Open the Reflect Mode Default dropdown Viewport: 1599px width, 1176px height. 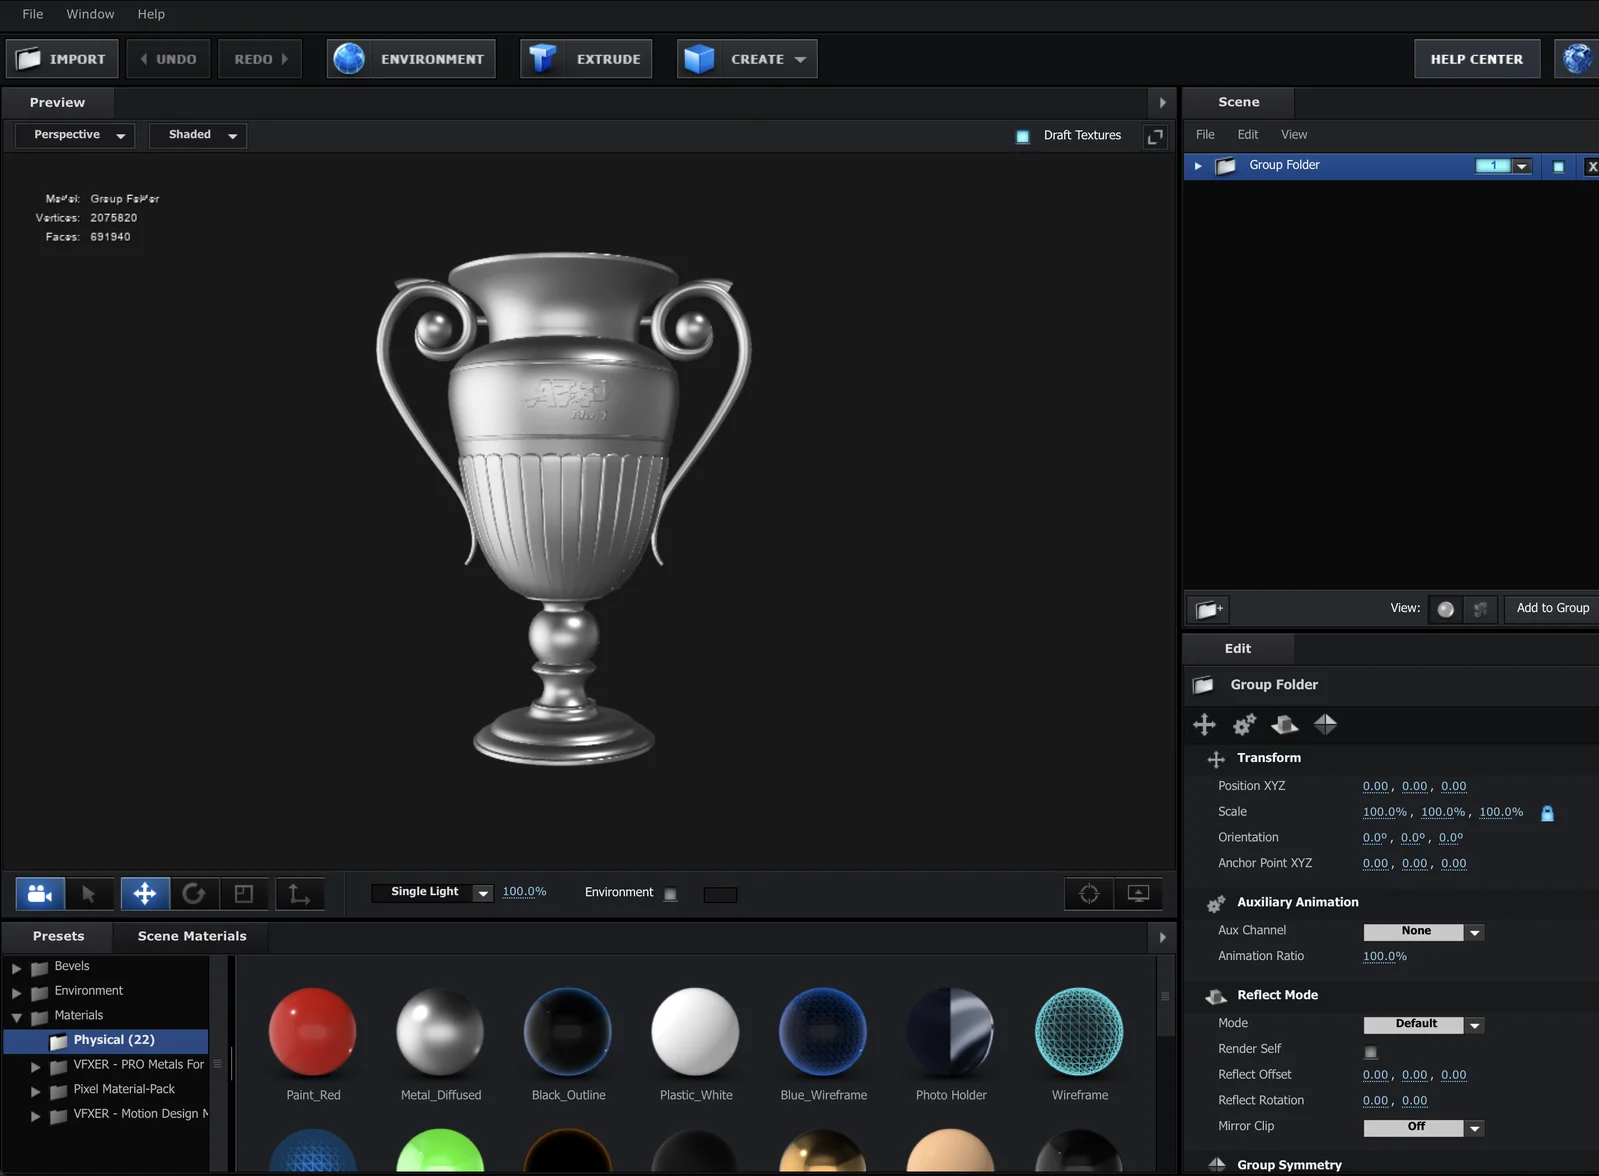click(1423, 1024)
